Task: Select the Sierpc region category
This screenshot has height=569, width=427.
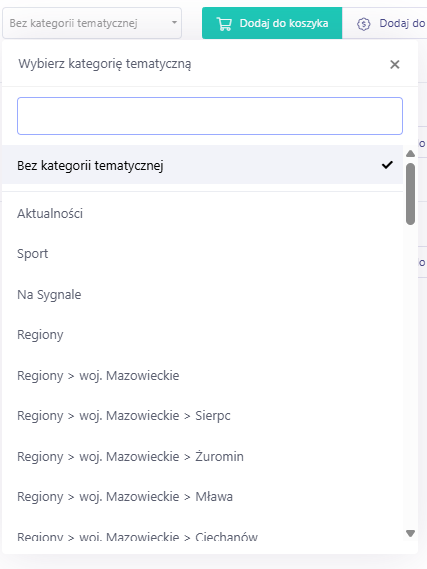Action: click(x=202, y=416)
